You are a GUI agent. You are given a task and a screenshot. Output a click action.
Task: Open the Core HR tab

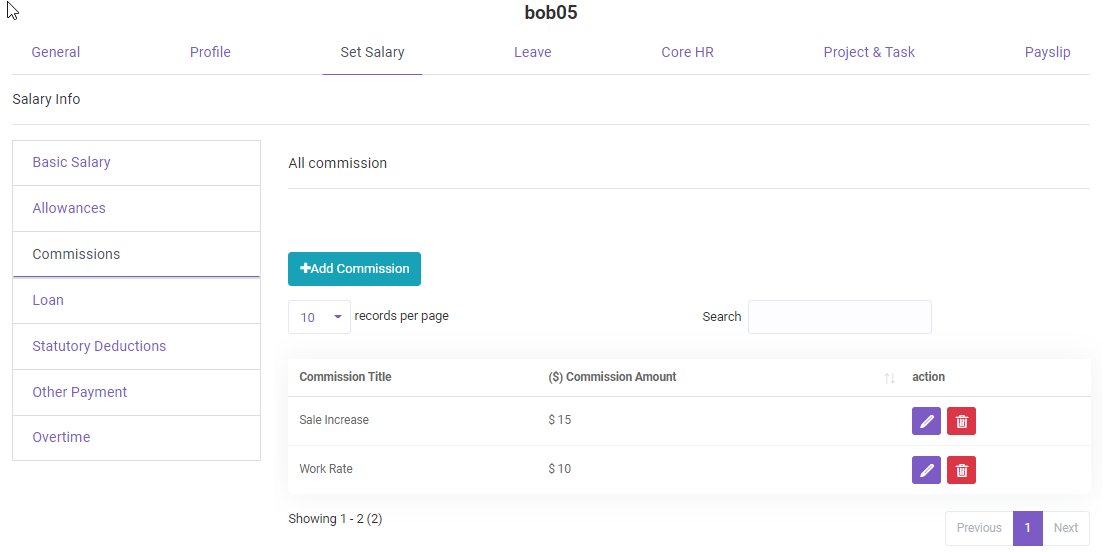click(x=687, y=52)
